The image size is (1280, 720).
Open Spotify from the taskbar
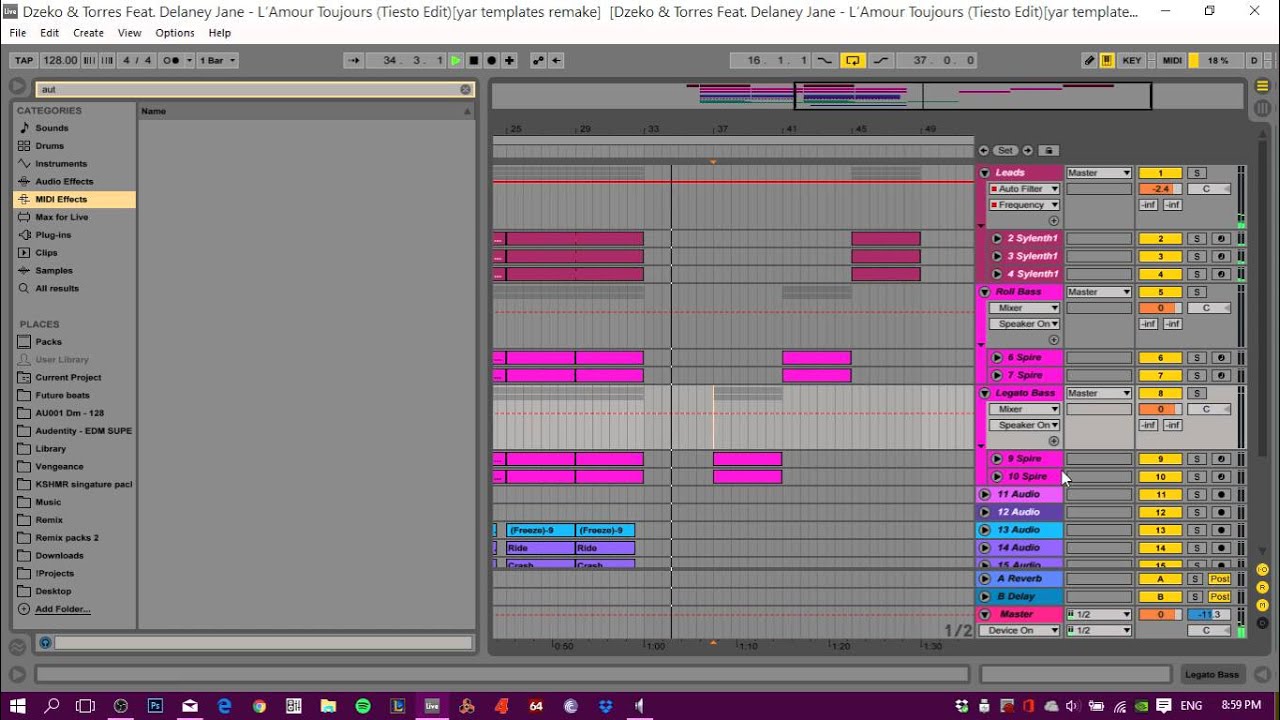point(363,706)
